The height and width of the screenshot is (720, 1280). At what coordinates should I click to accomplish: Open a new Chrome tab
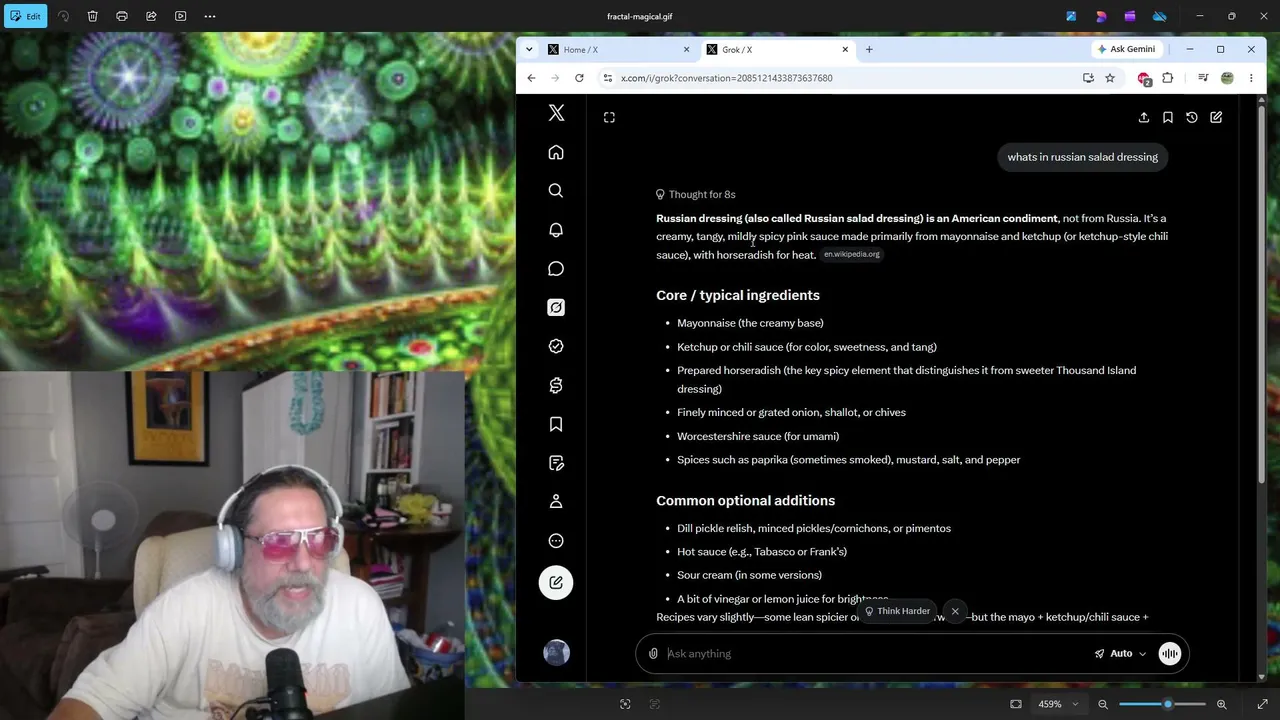click(x=869, y=49)
